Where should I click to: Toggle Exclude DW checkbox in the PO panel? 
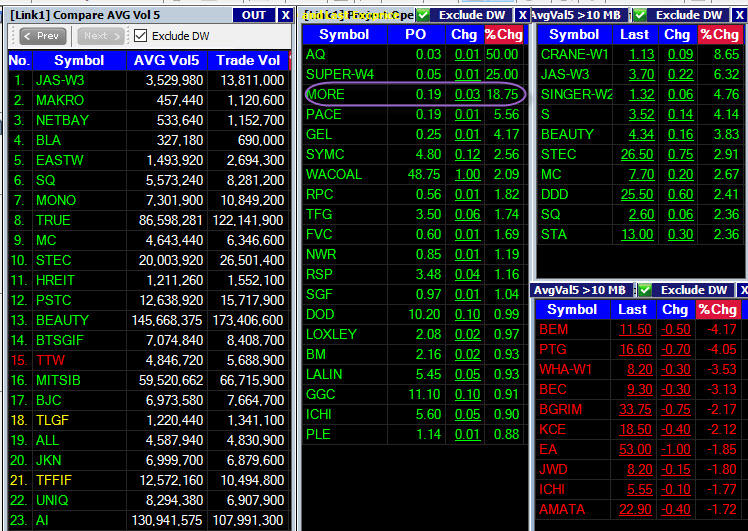(423, 15)
